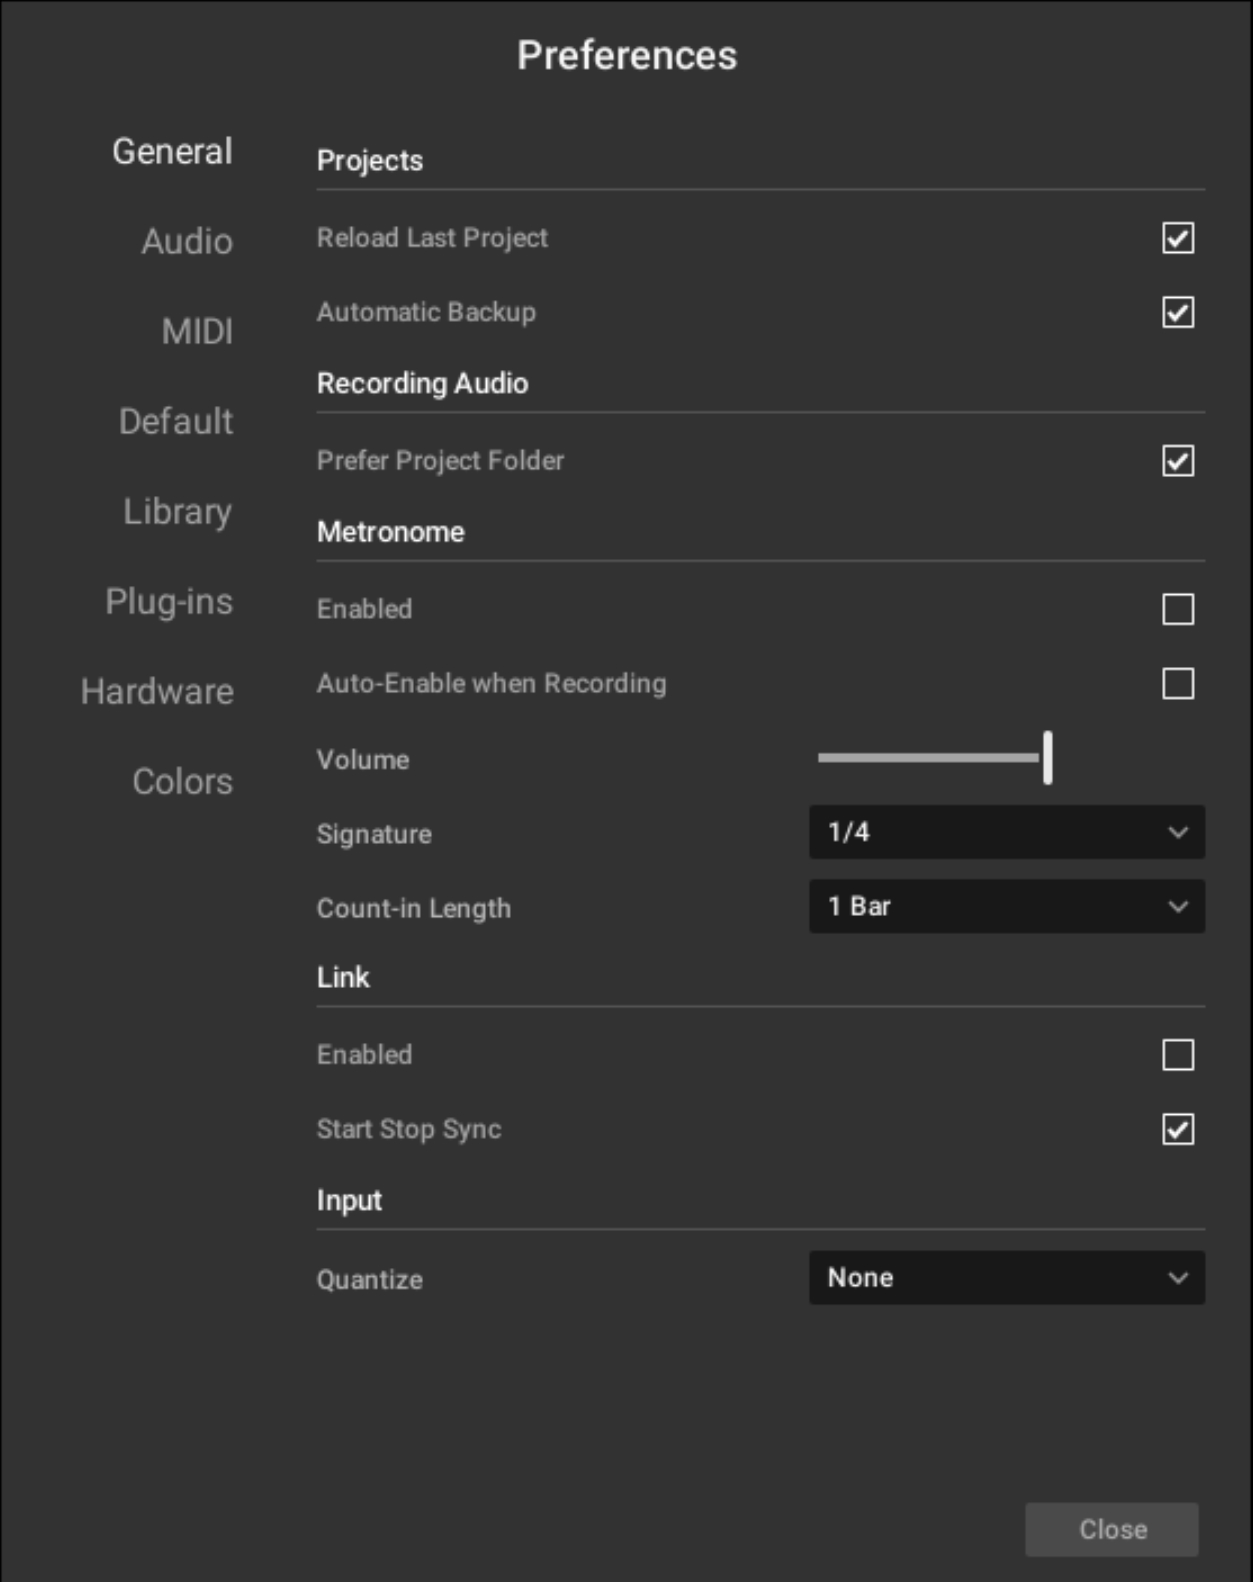The width and height of the screenshot is (1253, 1582).
Task: Select the Default tab in sidebar
Action: coord(176,421)
